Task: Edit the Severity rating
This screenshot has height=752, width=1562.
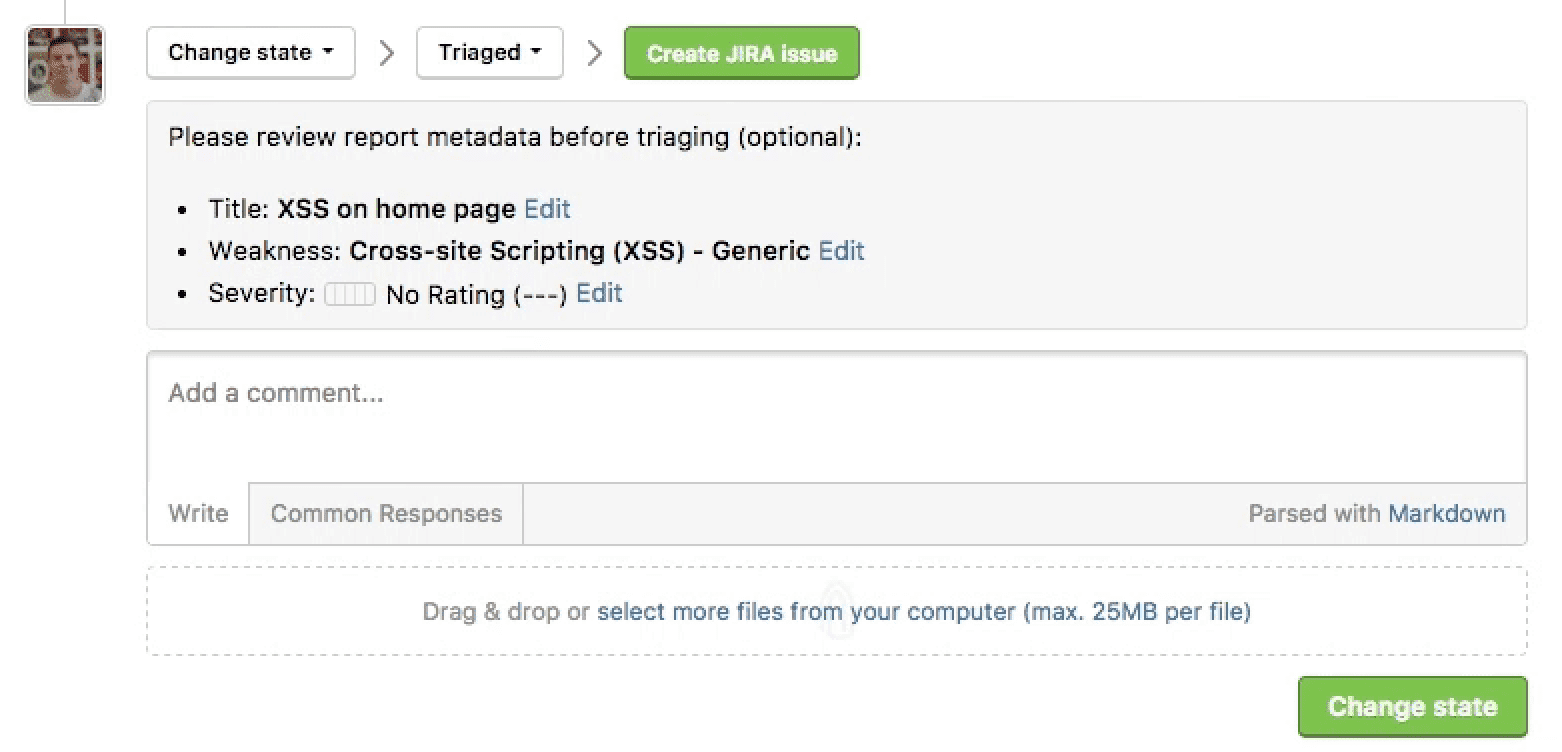Action: point(599,293)
